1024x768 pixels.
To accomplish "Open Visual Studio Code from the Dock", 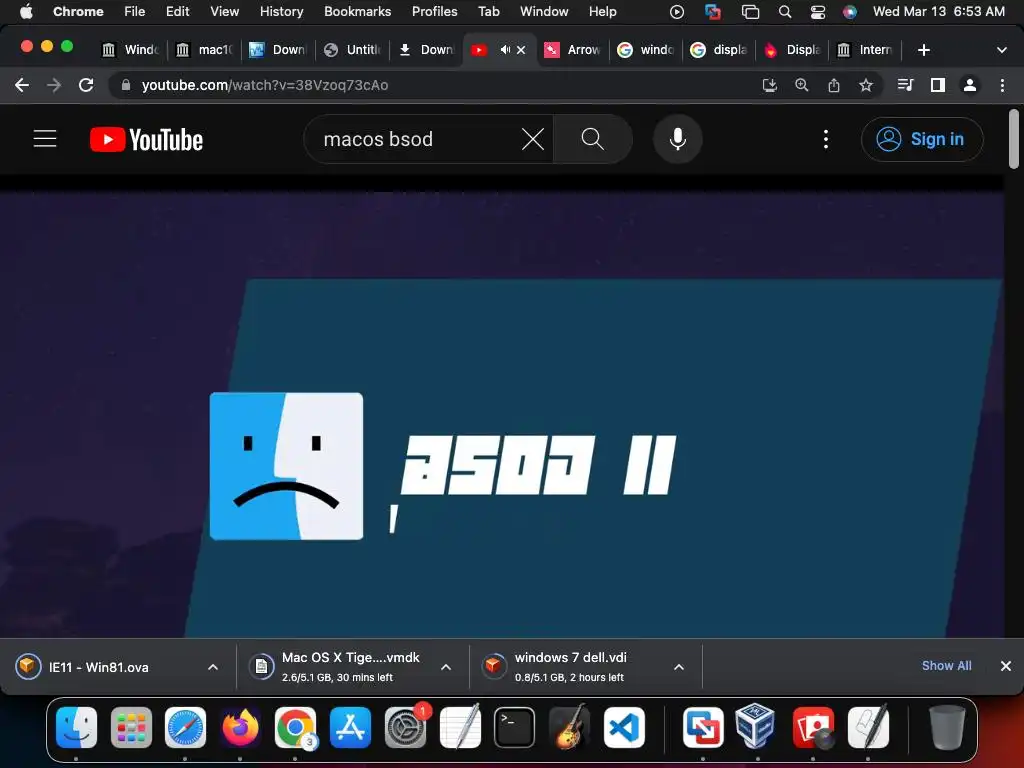I will click(624, 727).
